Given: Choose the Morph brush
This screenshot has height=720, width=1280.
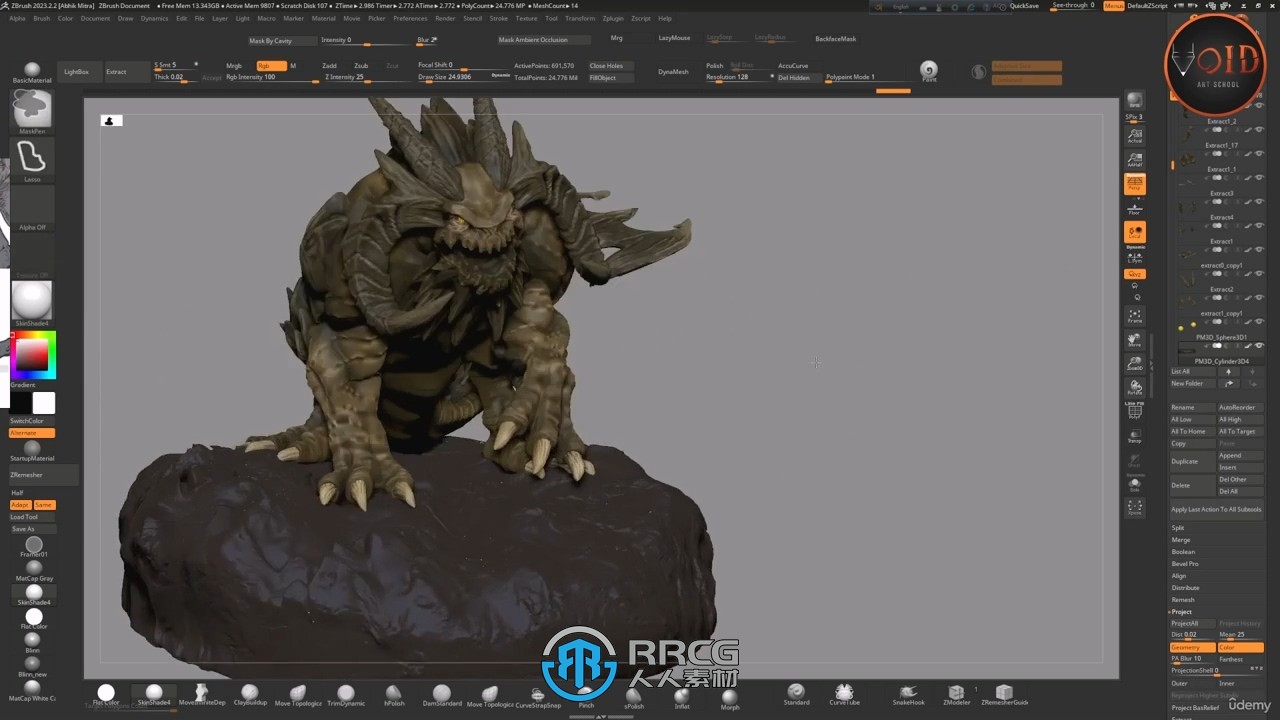Looking at the screenshot, I should [730, 698].
